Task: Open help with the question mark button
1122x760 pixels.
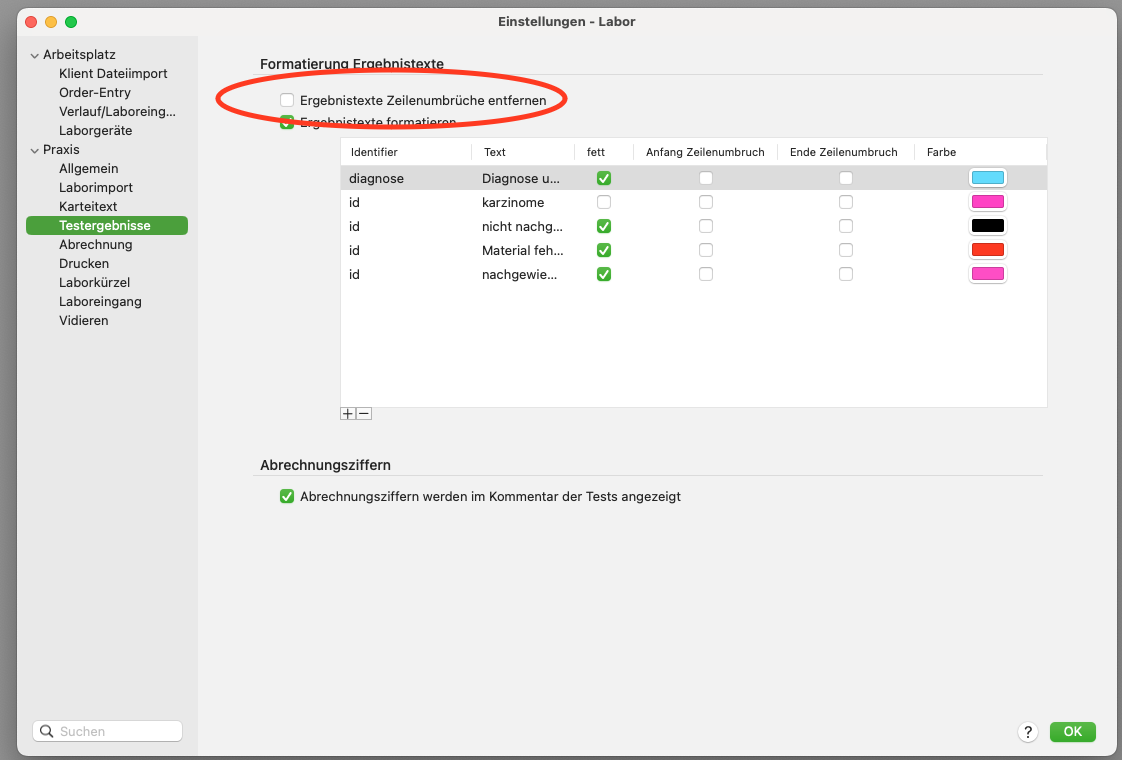Action: (1028, 731)
